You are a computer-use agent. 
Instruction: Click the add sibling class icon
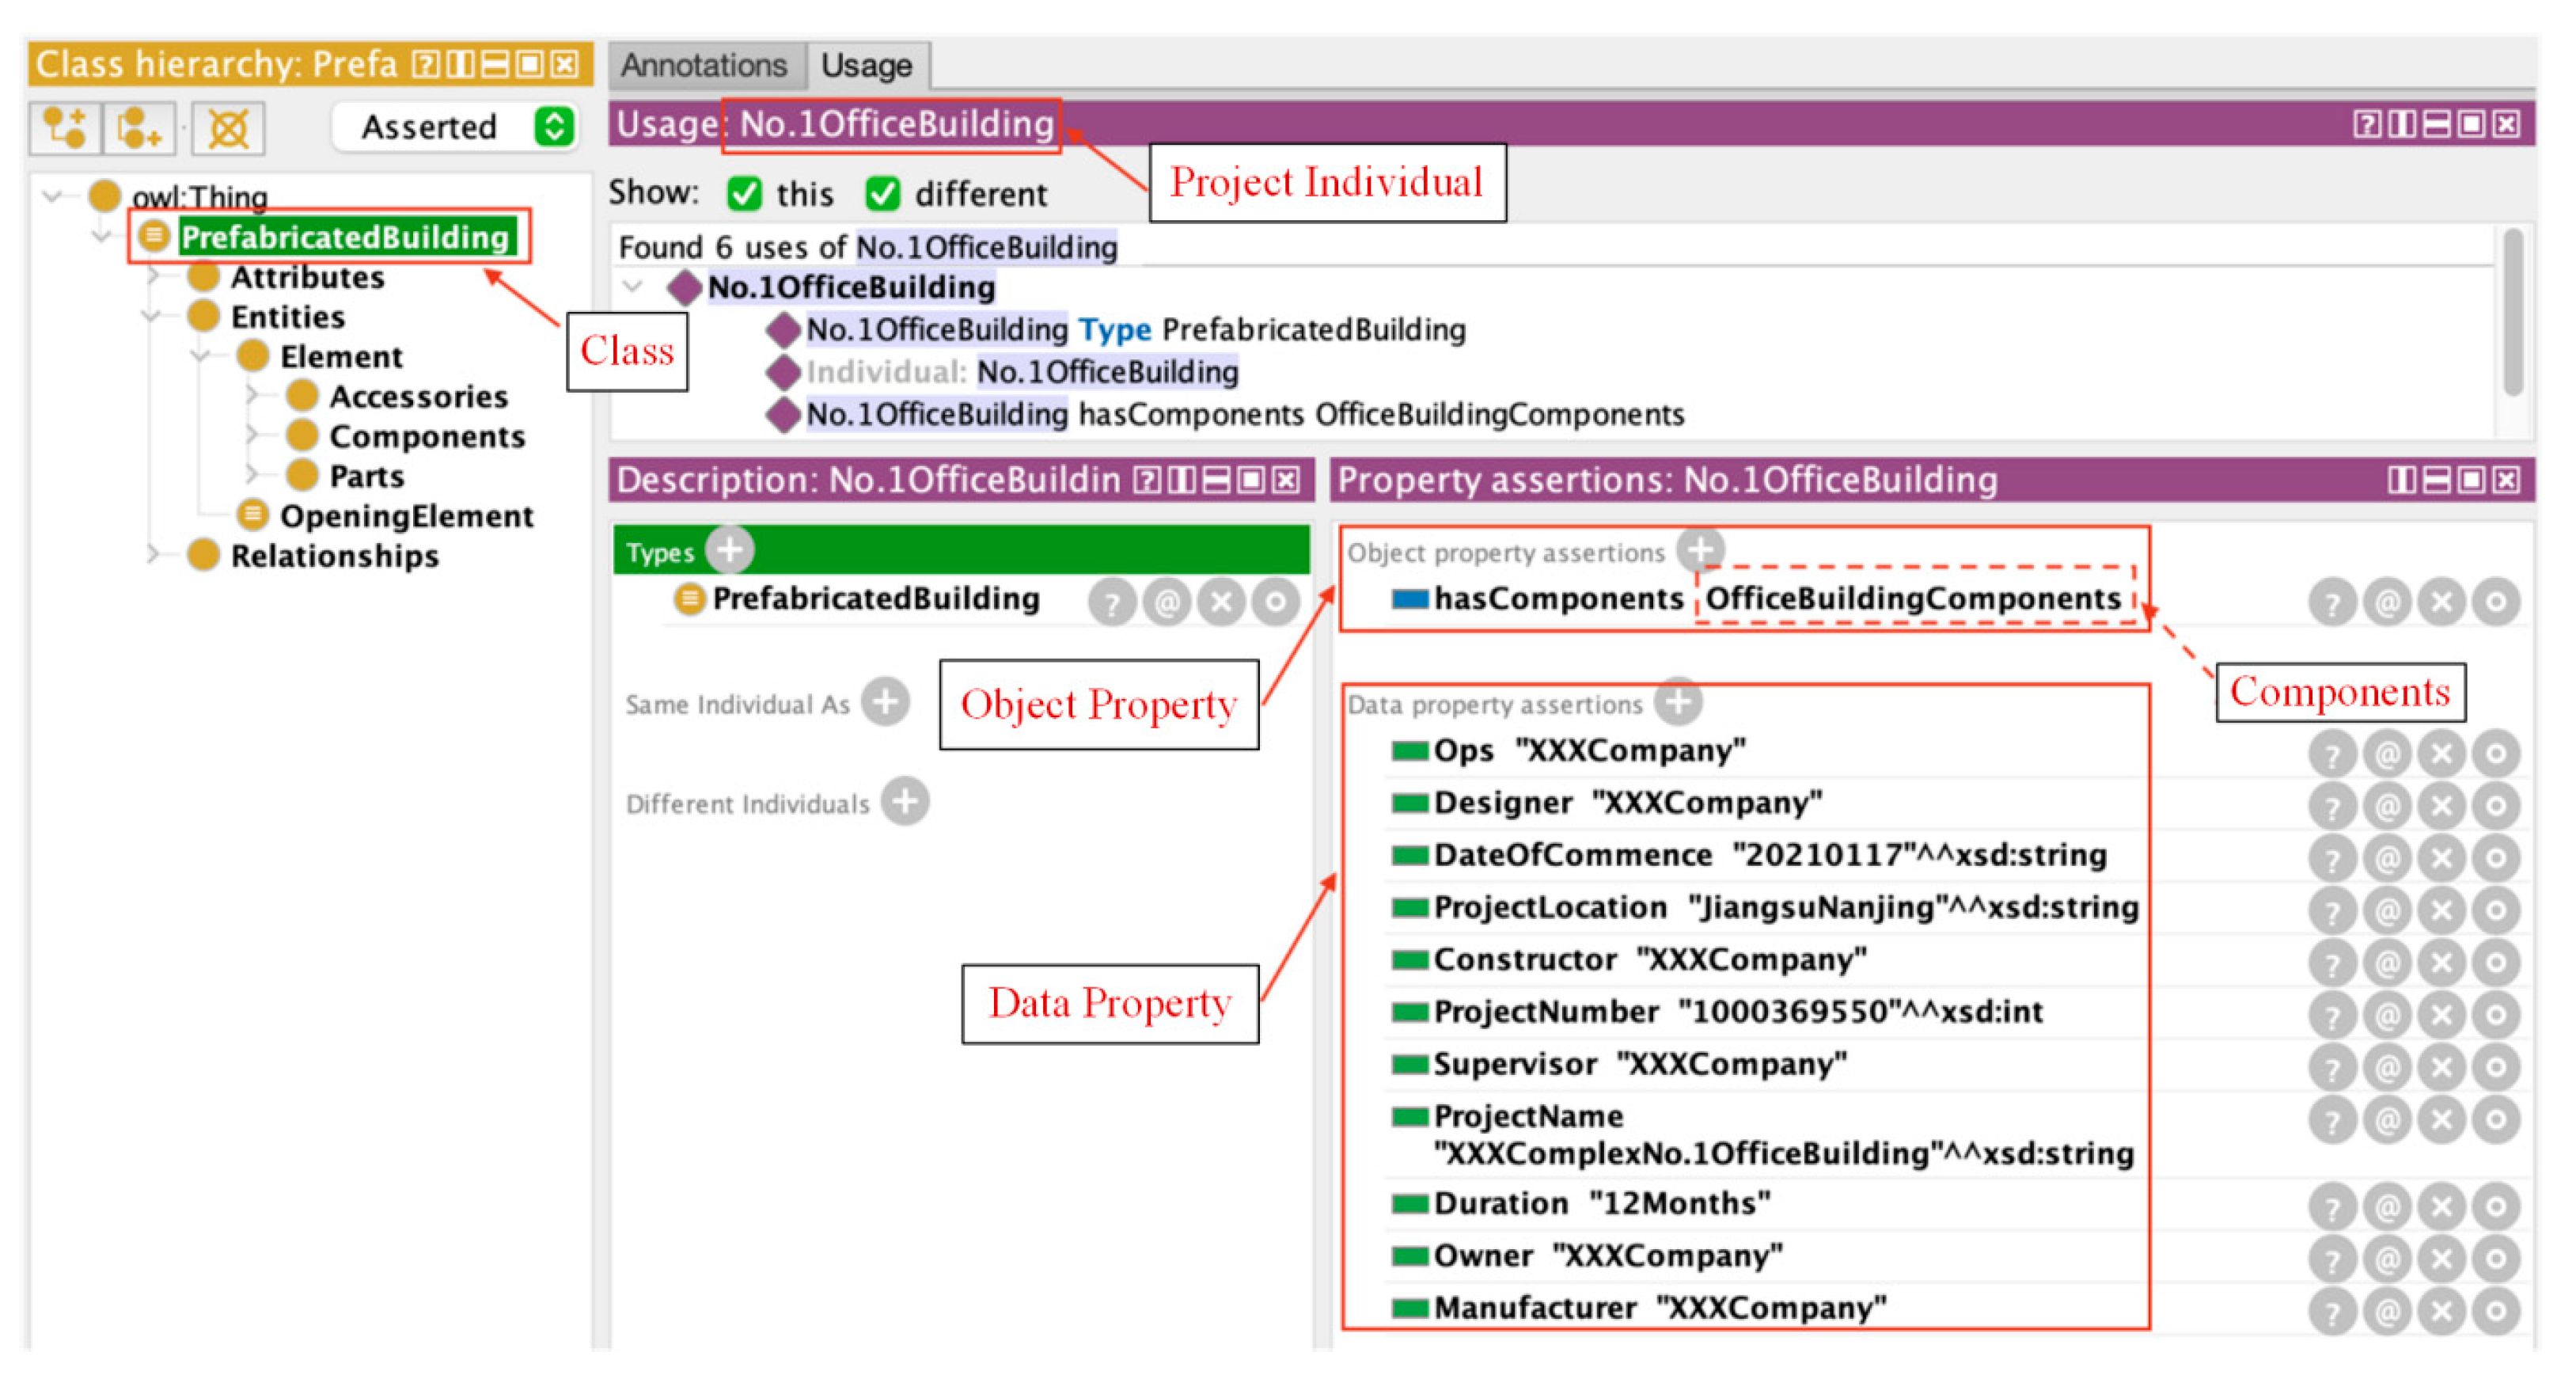click(140, 128)
